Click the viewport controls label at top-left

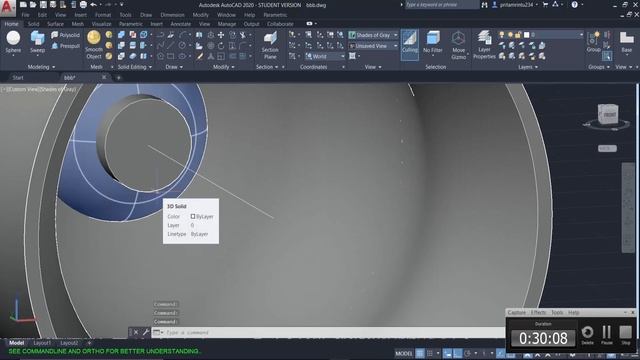pos(40,89)
